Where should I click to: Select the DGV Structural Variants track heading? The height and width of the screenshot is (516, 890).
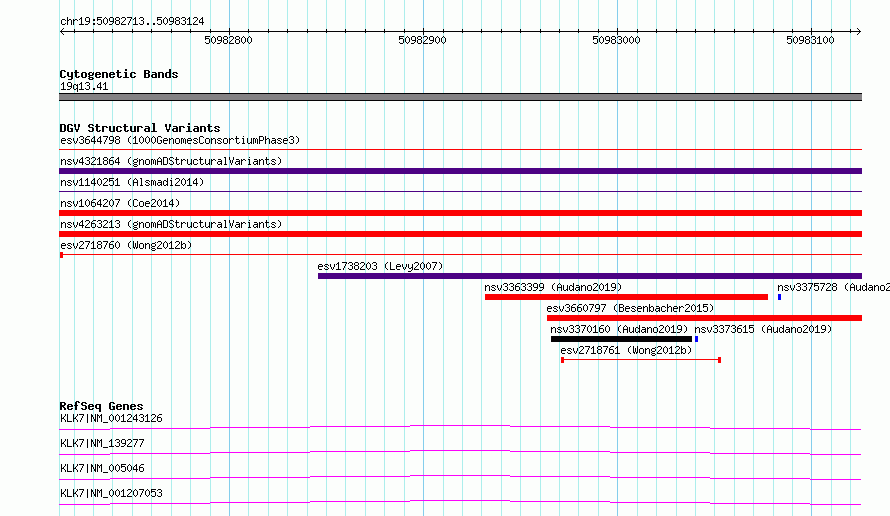140,128
